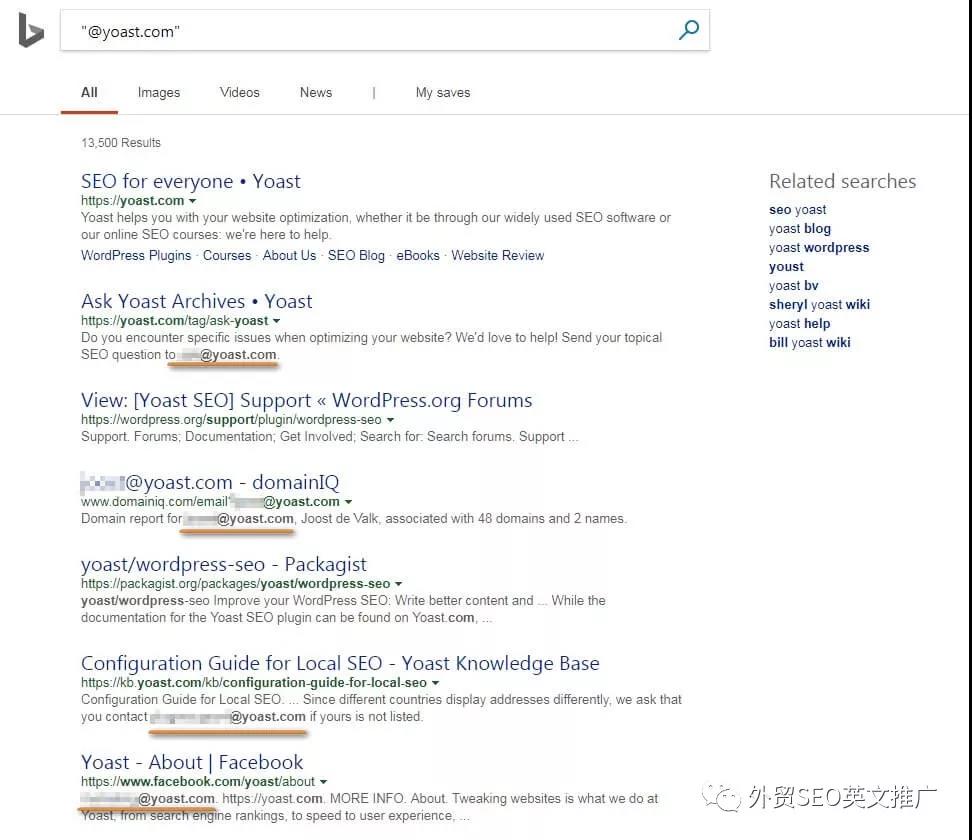The width and height of the screenshot is (972, 840).
Task: Open the My saves tab
Action: (443, 92)
